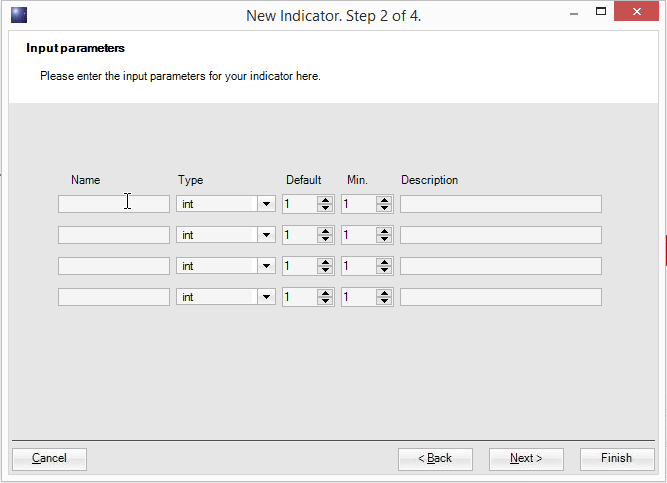Image resolution: width=667 pixels, height=483 pixels.
Task: Proceed with the Next > button
Action: [526, 459]
